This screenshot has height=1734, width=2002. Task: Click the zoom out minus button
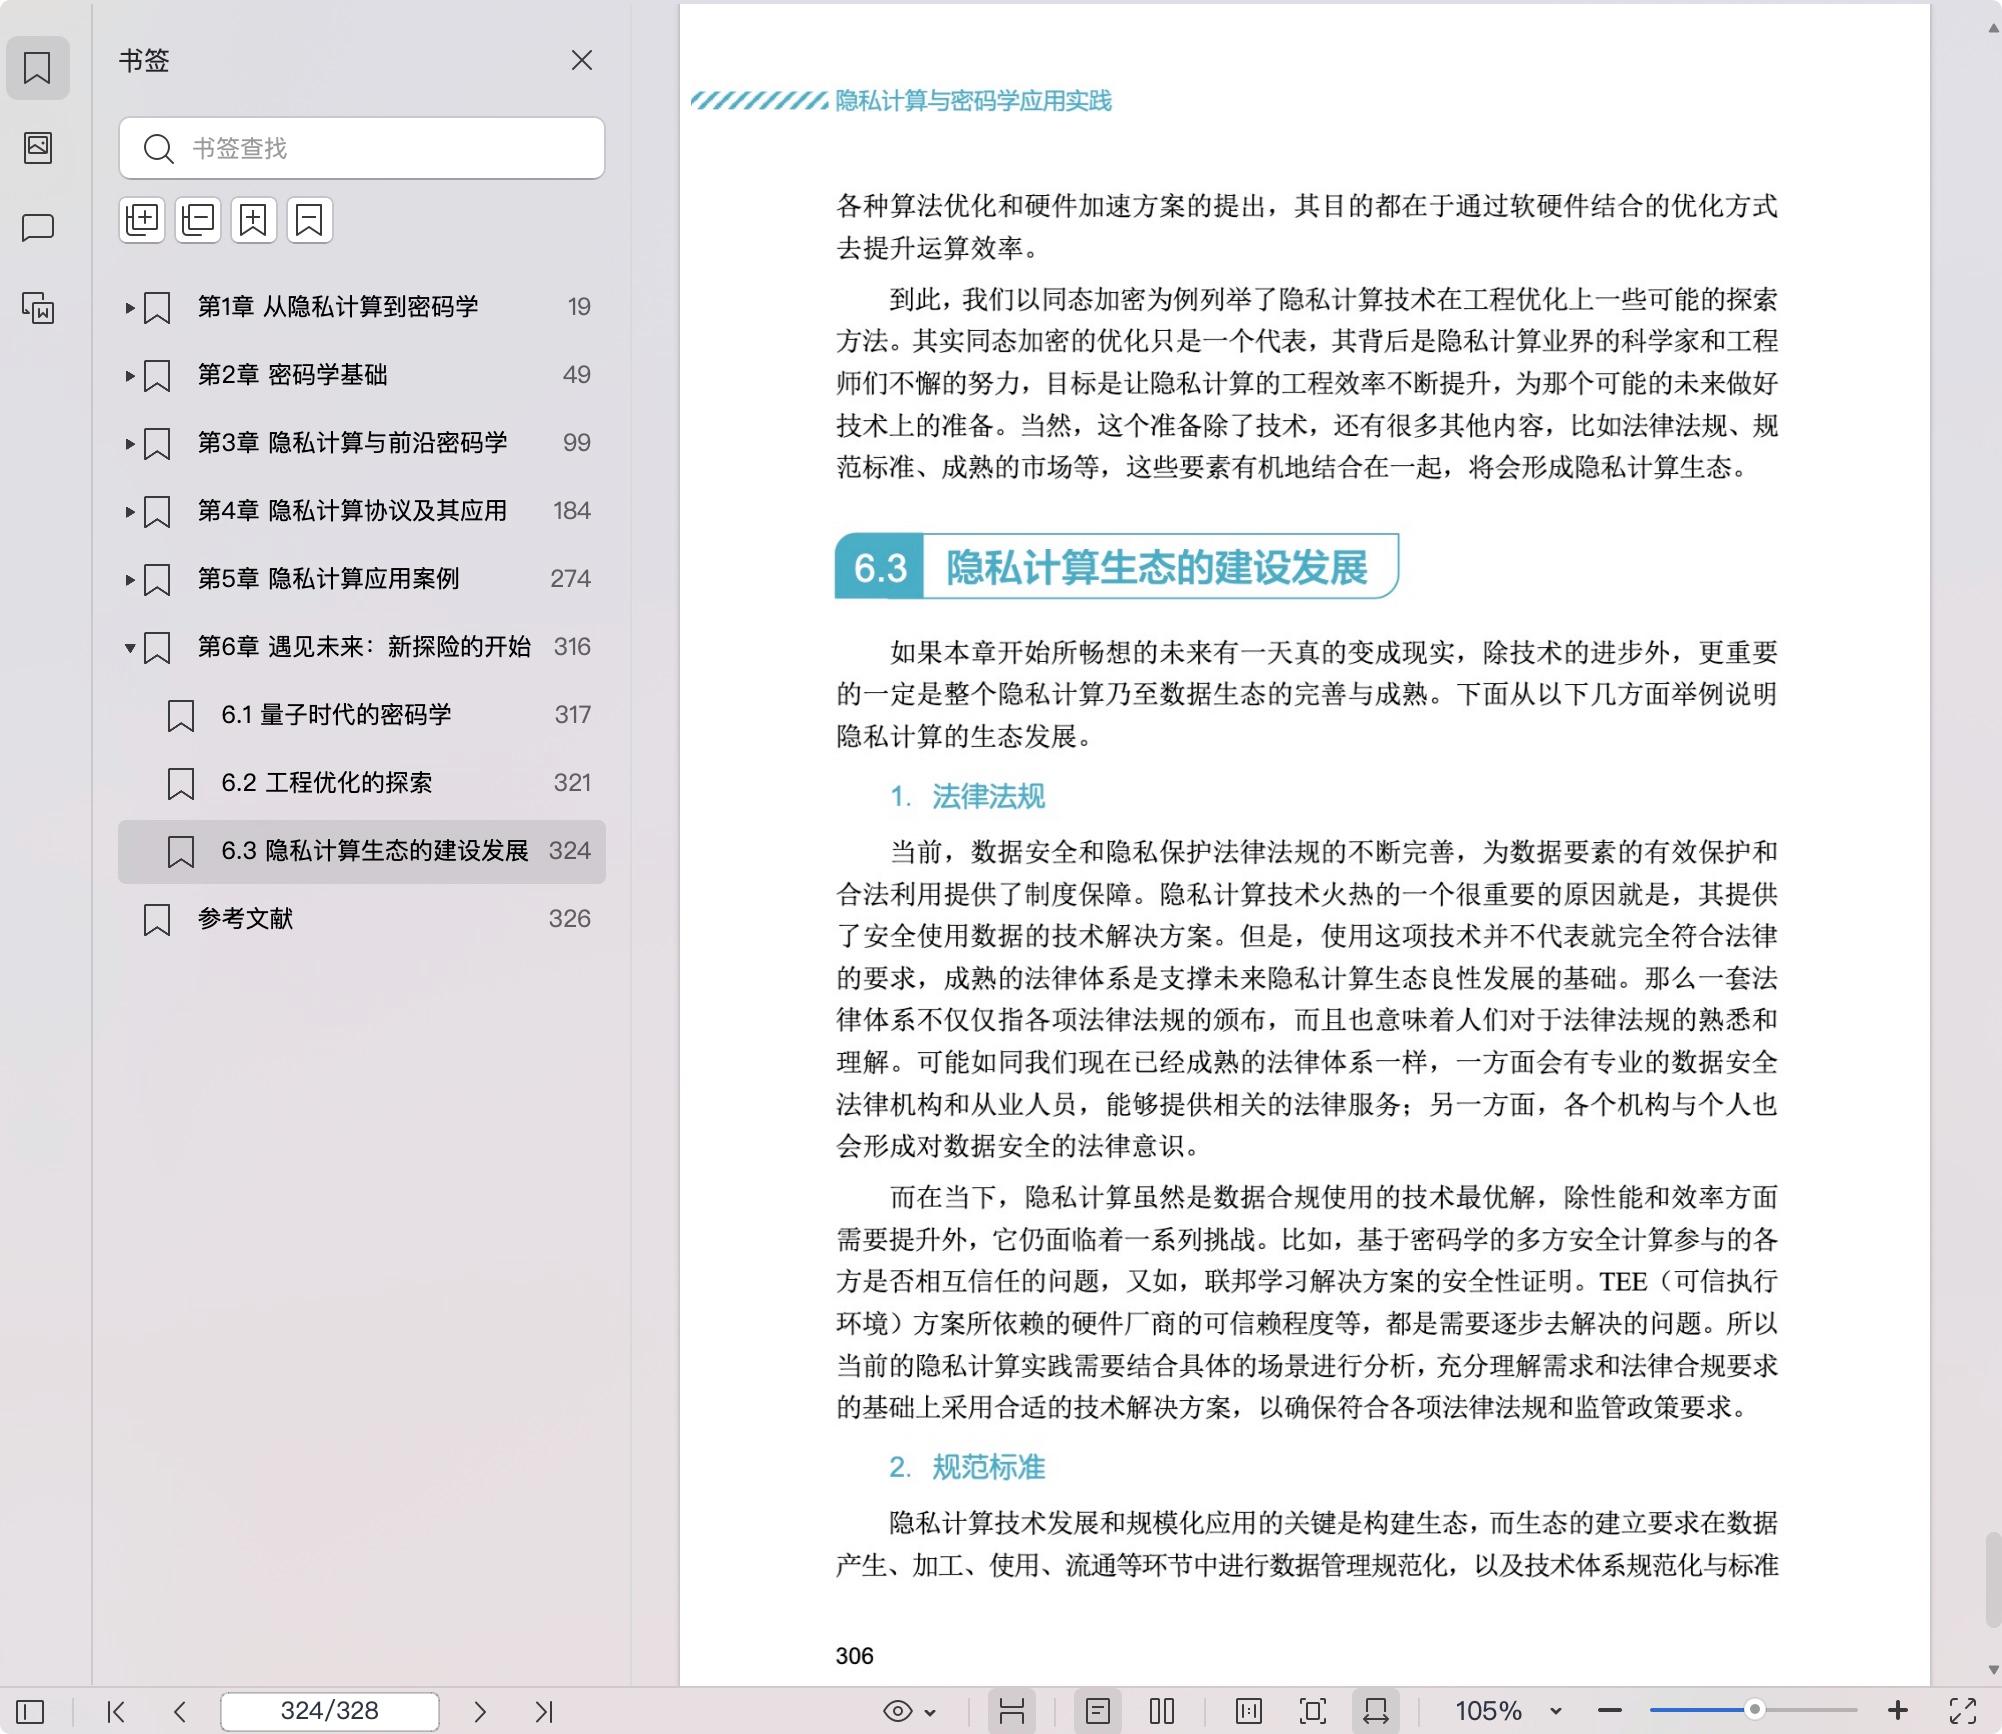[1610, 1711]
